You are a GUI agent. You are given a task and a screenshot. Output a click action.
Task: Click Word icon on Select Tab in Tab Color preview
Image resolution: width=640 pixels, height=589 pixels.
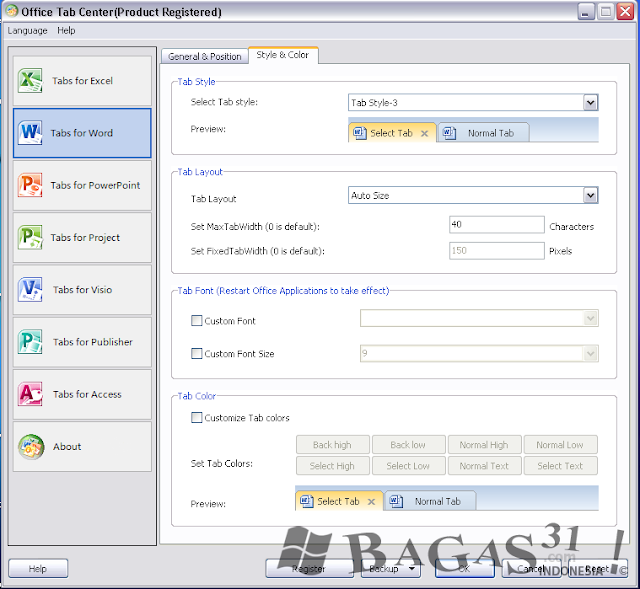pos(307,501)
